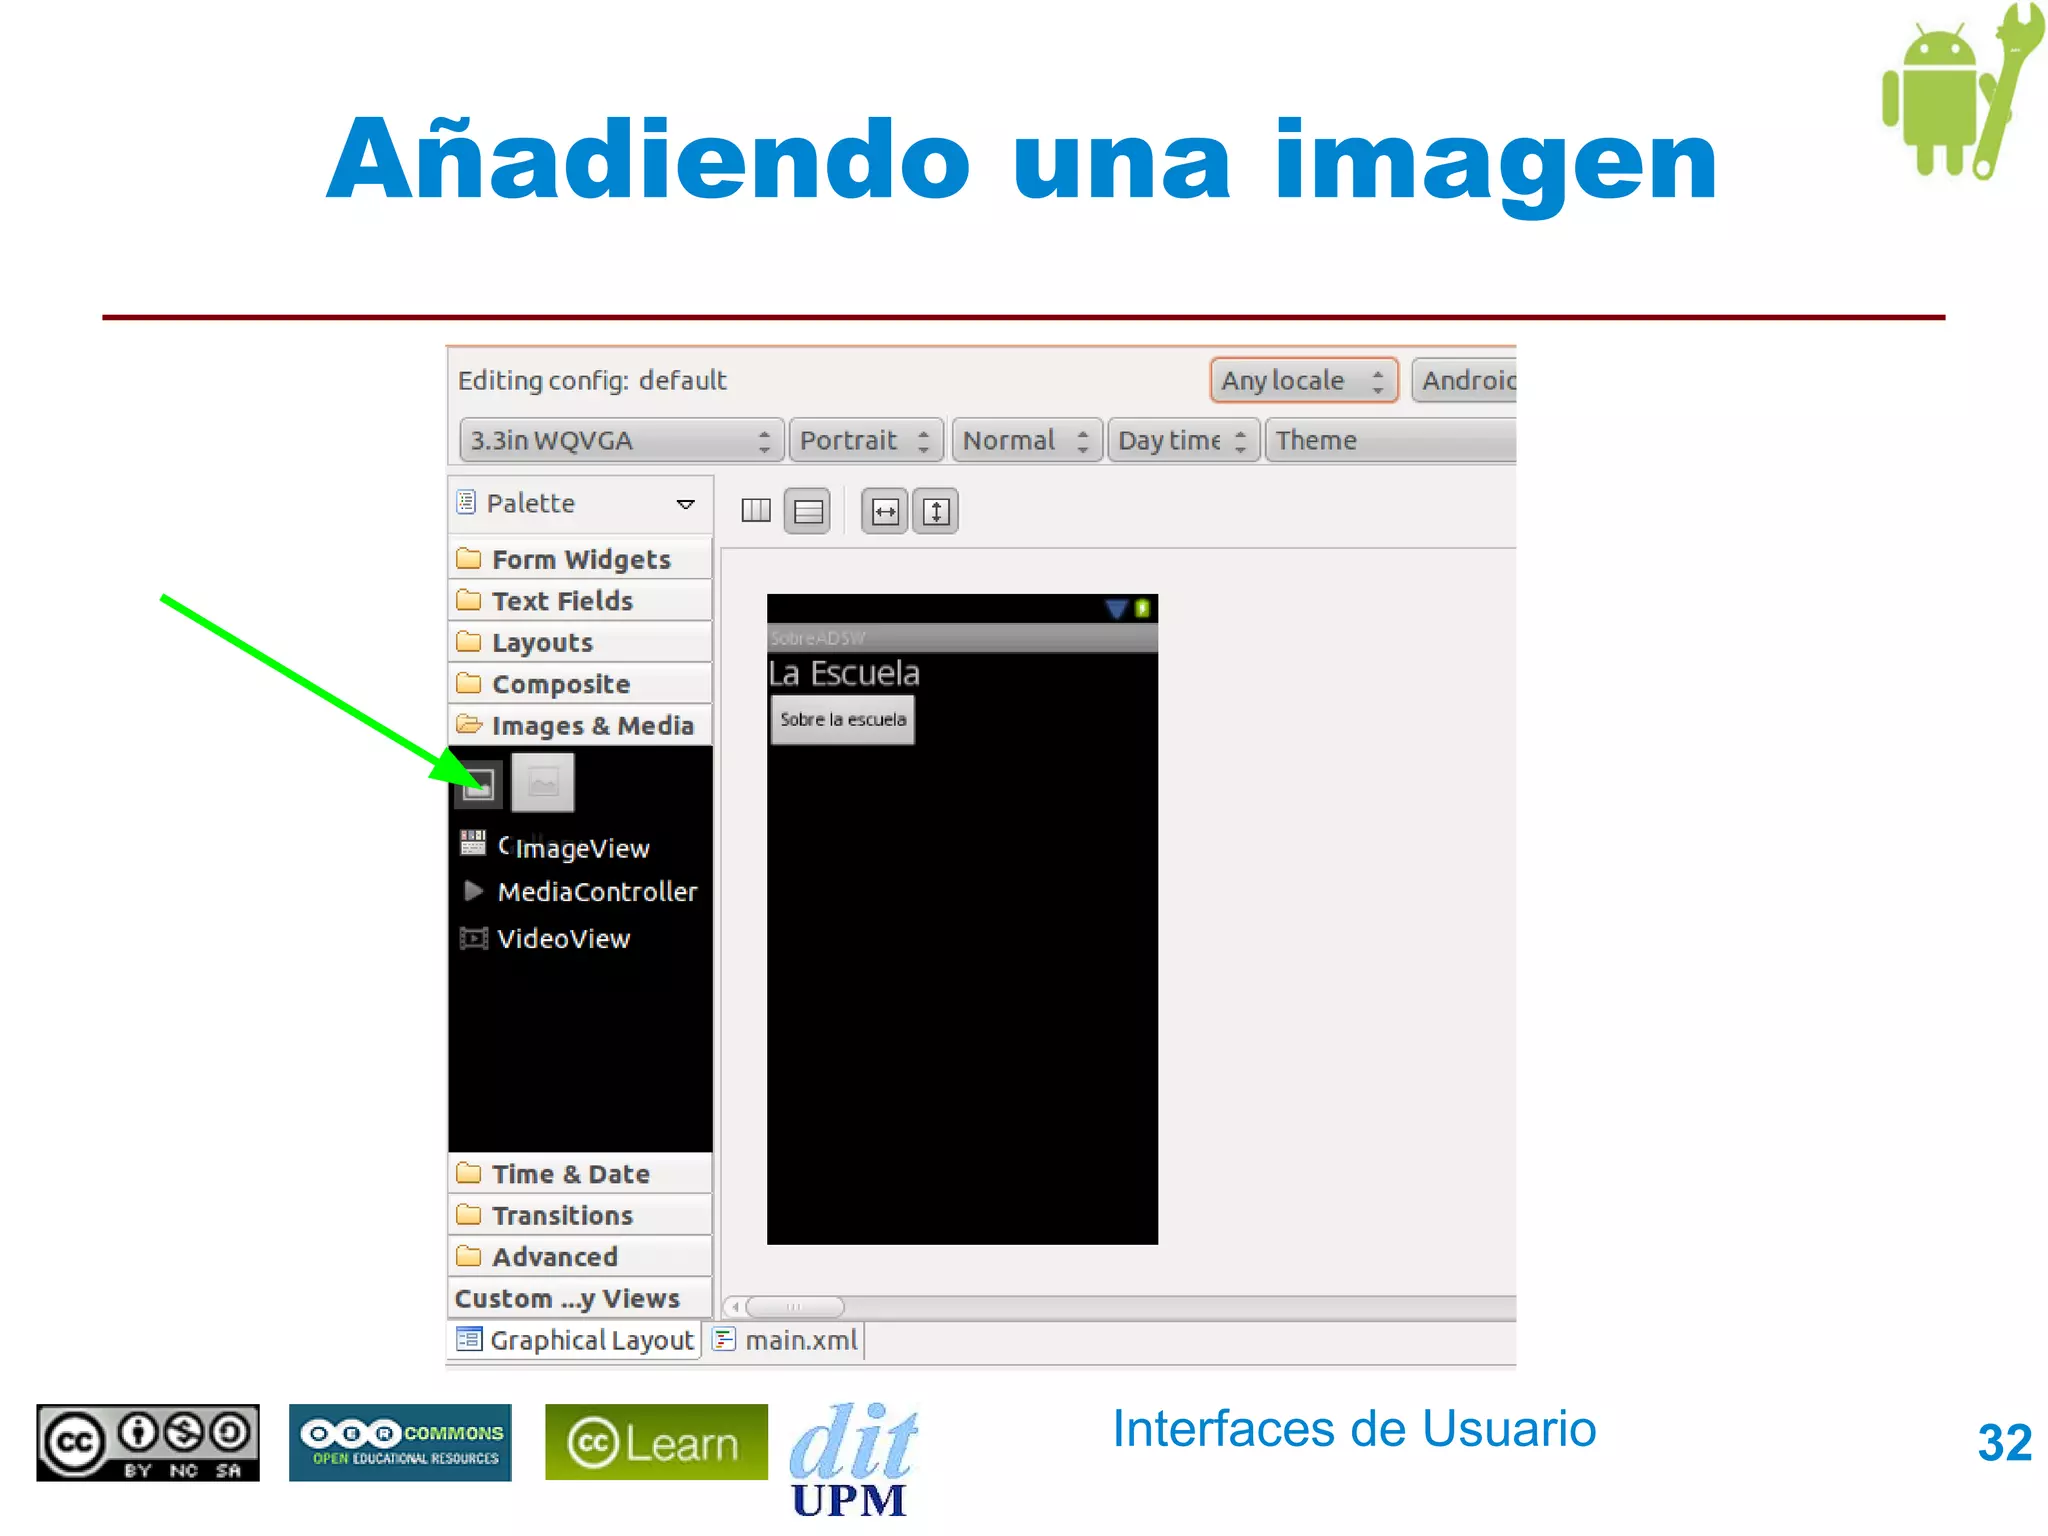The width and height of the screenshot is (2048, 1536).
Task: Open the Theme dropdown
Action: tap(1390, 441)
